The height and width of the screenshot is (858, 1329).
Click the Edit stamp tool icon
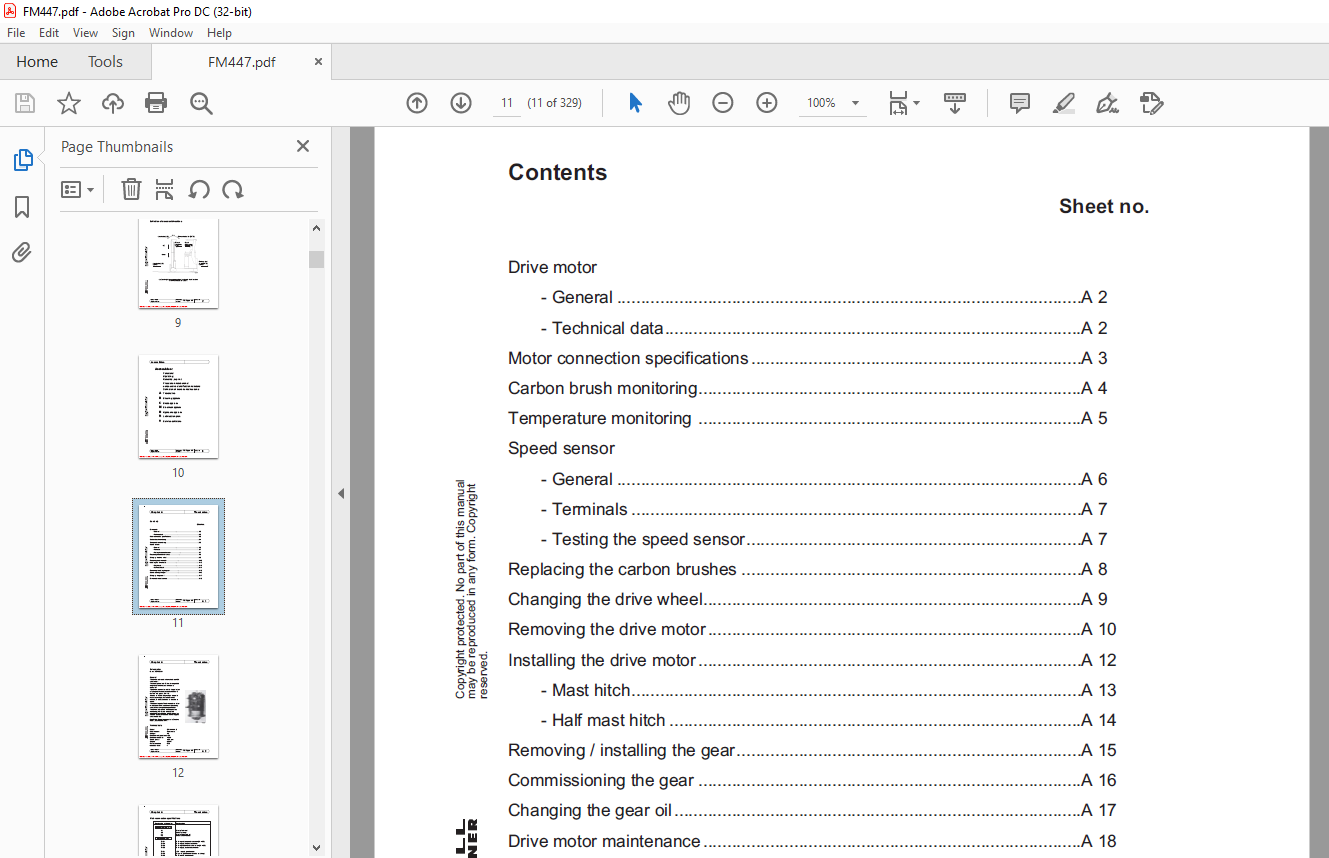tap(1152, 103)
